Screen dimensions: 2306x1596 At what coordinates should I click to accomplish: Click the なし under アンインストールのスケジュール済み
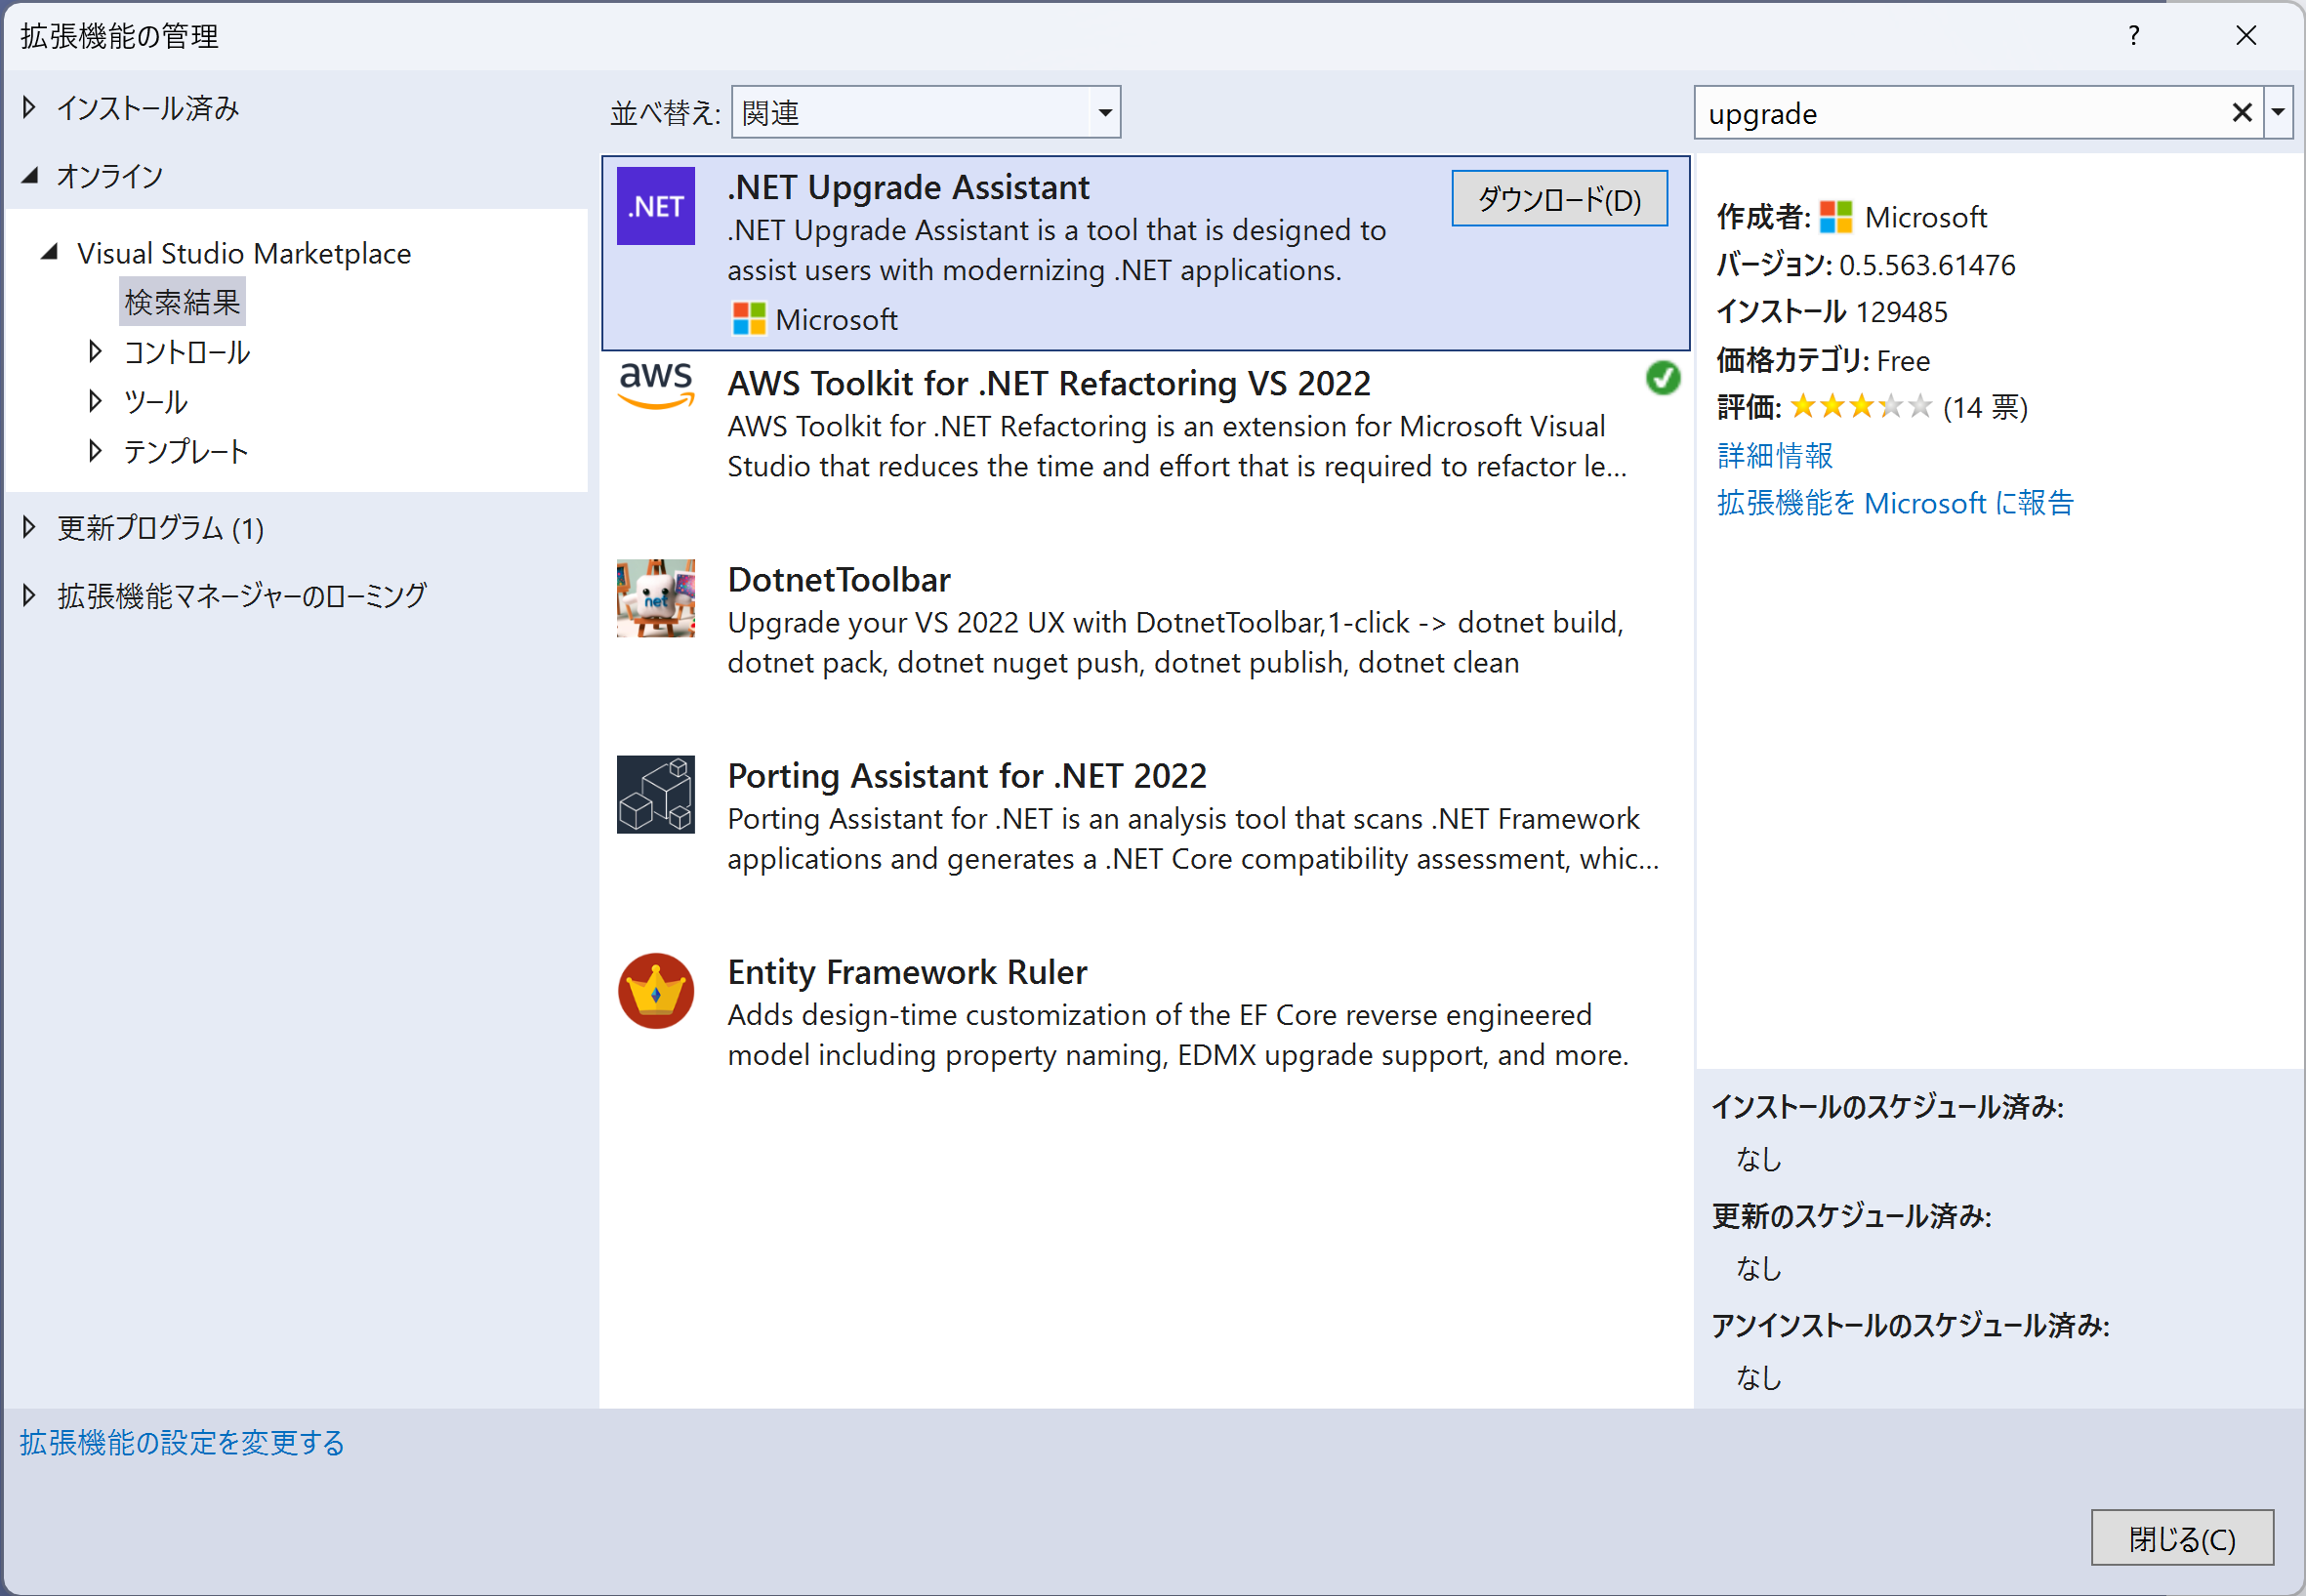[x=1759, y=1377]
